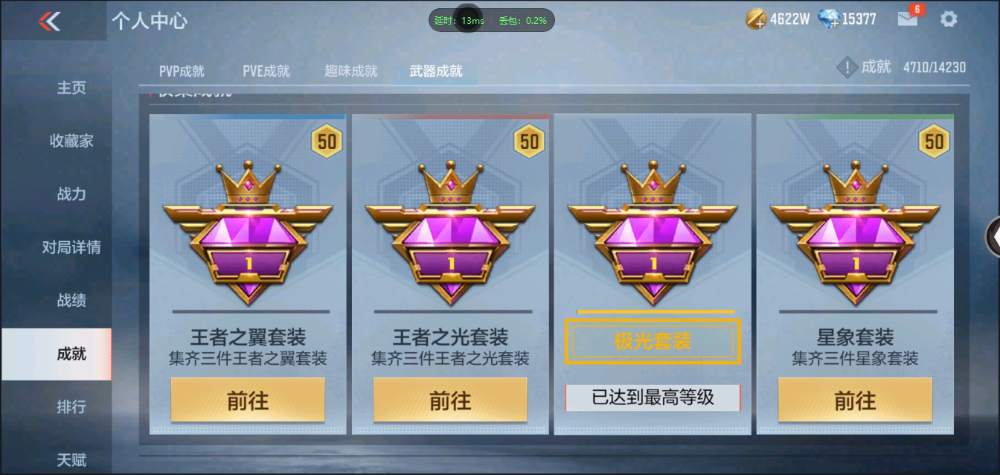Expand the side panel arrow at right edge
This screenshot has width=1000, height=475.
click(994, 237)
